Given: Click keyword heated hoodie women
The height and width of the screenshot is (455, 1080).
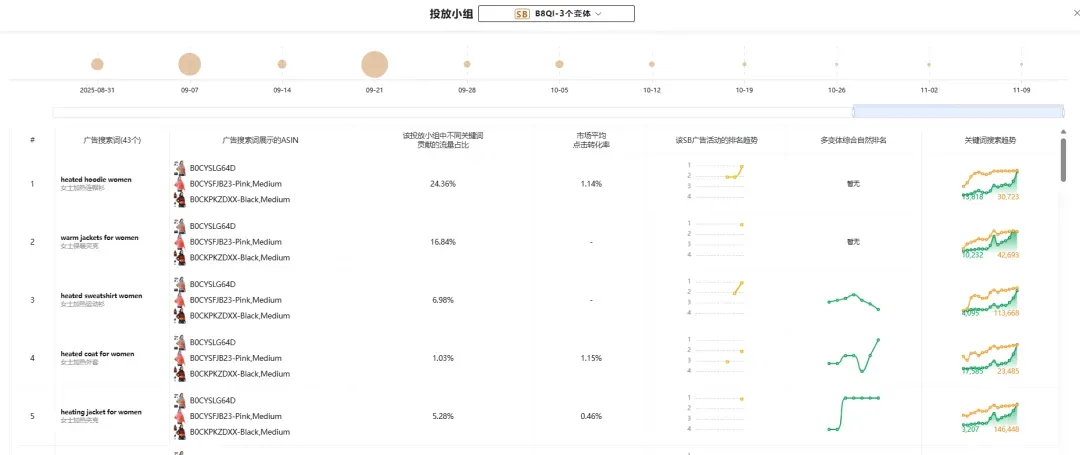Looking at the screenshot, I should pos(96,180).
